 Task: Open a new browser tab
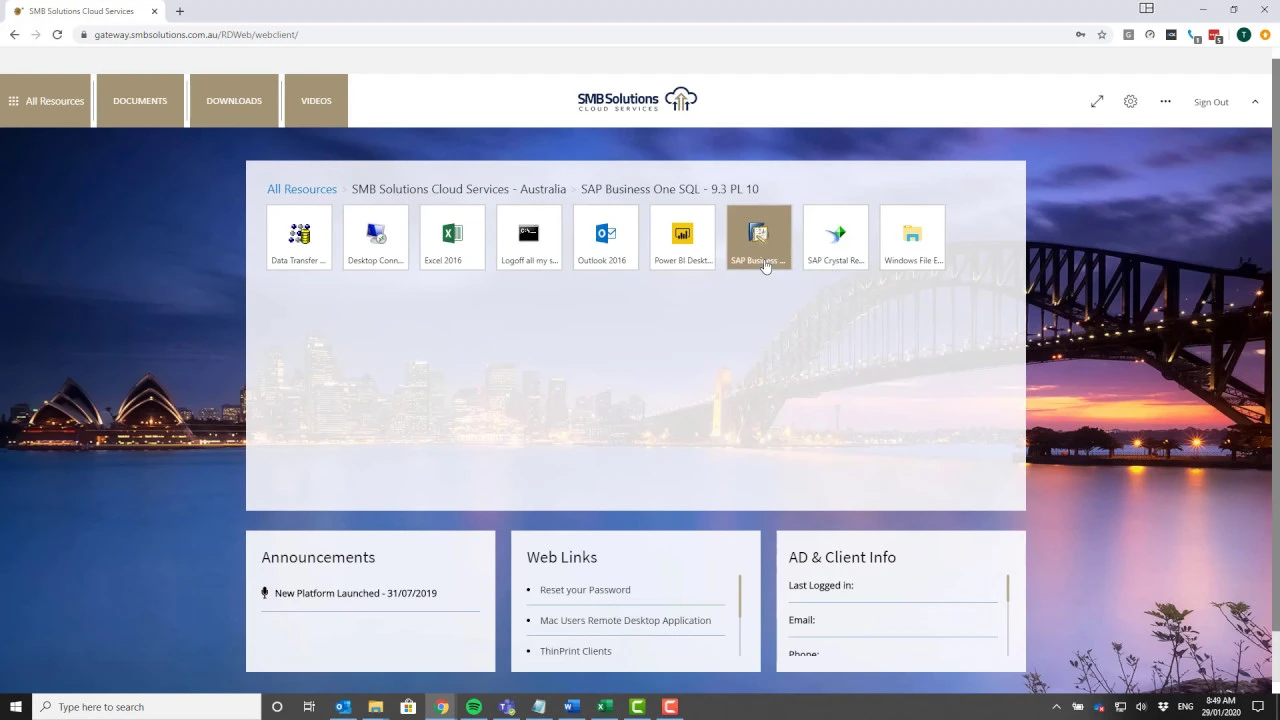[x=180, y=11]
